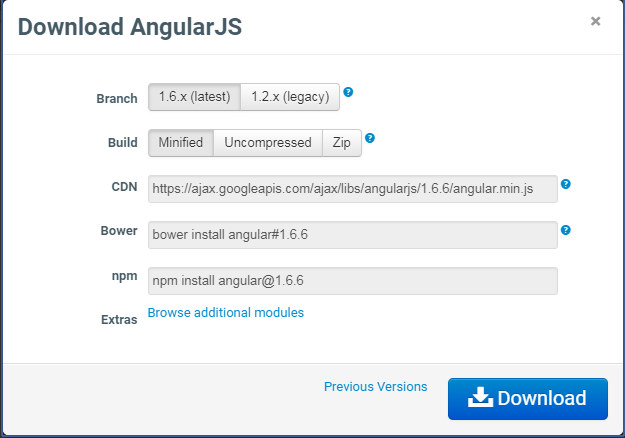Image resolution: width=625 pixels, height=438 pixels.
Task: Choose the Minified build option
Action: (x=181, y=143)
